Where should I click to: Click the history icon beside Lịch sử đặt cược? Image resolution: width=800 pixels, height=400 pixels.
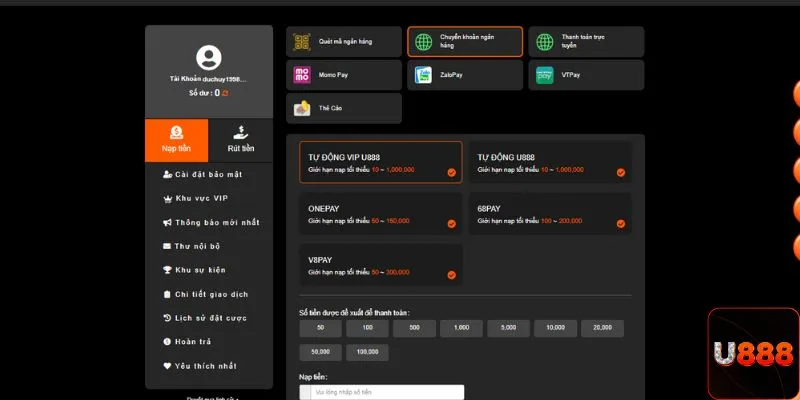click(167, 318)
